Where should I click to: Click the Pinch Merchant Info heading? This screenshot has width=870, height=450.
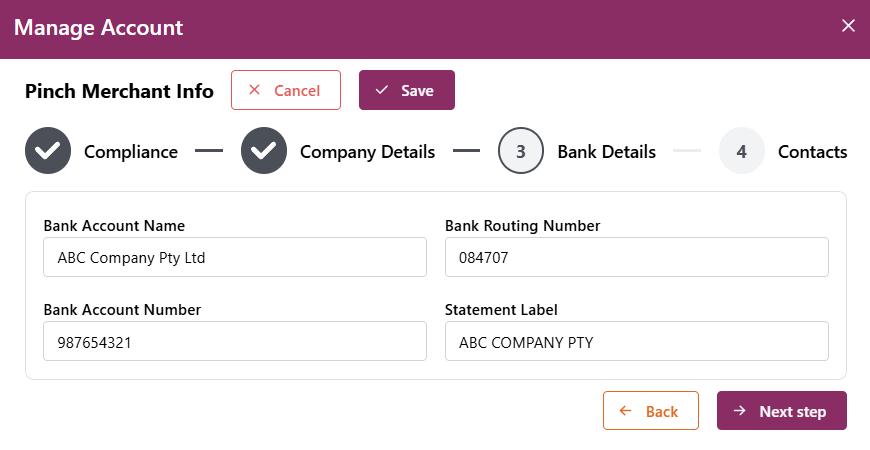pyautogui.click(x=119, y=91)
